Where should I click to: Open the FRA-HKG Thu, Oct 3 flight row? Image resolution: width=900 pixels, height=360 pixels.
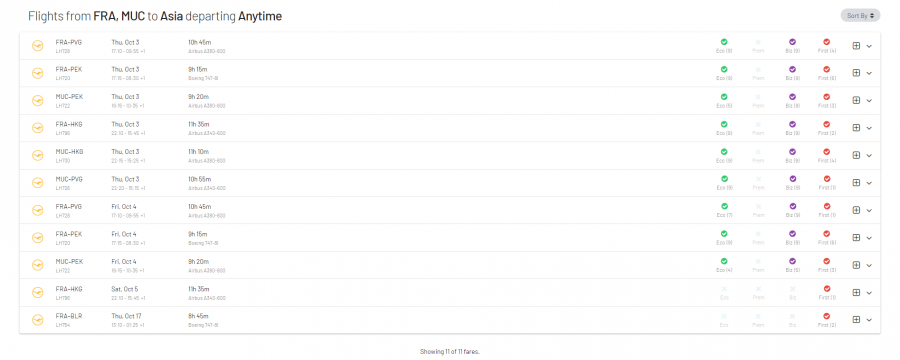(449, 128)
